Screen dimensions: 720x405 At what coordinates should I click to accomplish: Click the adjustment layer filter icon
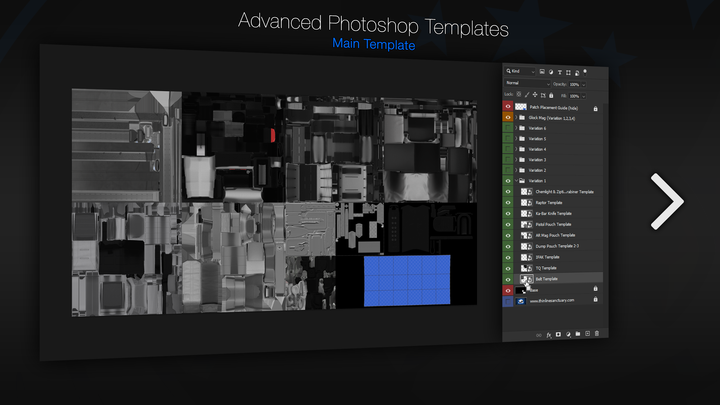click(550, 72)
